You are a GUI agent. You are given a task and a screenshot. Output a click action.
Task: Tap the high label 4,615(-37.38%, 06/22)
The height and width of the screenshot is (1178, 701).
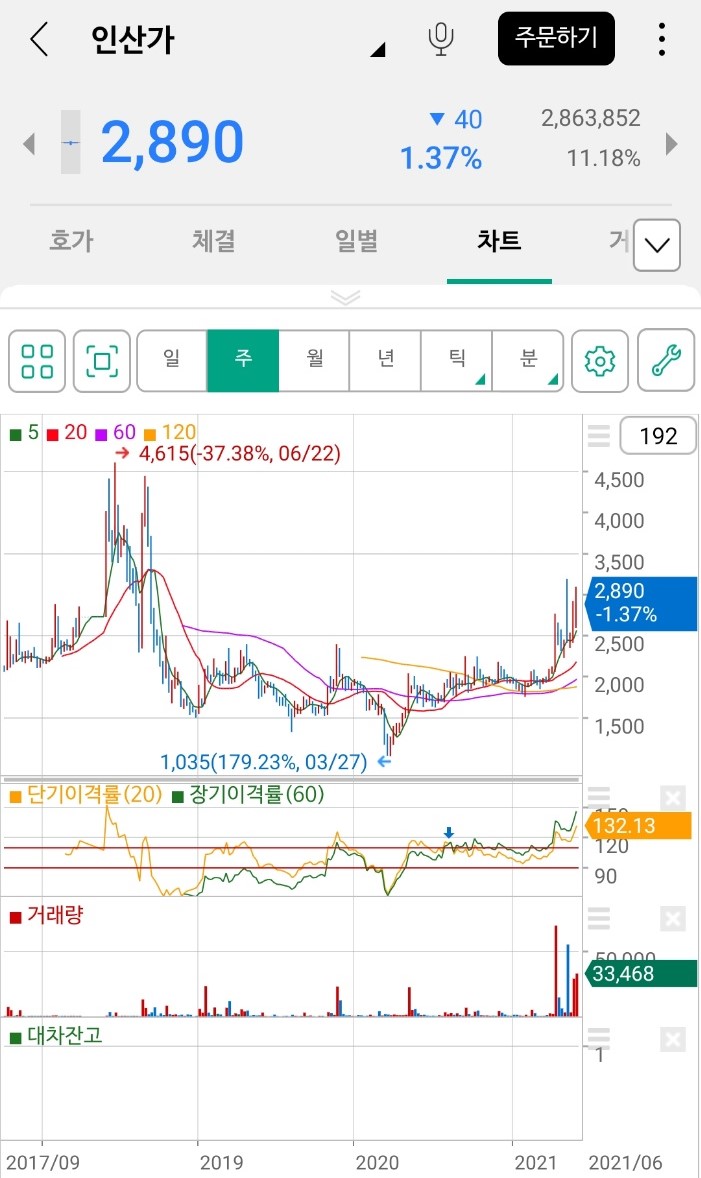pyautogui.click(x=240, y=454)
